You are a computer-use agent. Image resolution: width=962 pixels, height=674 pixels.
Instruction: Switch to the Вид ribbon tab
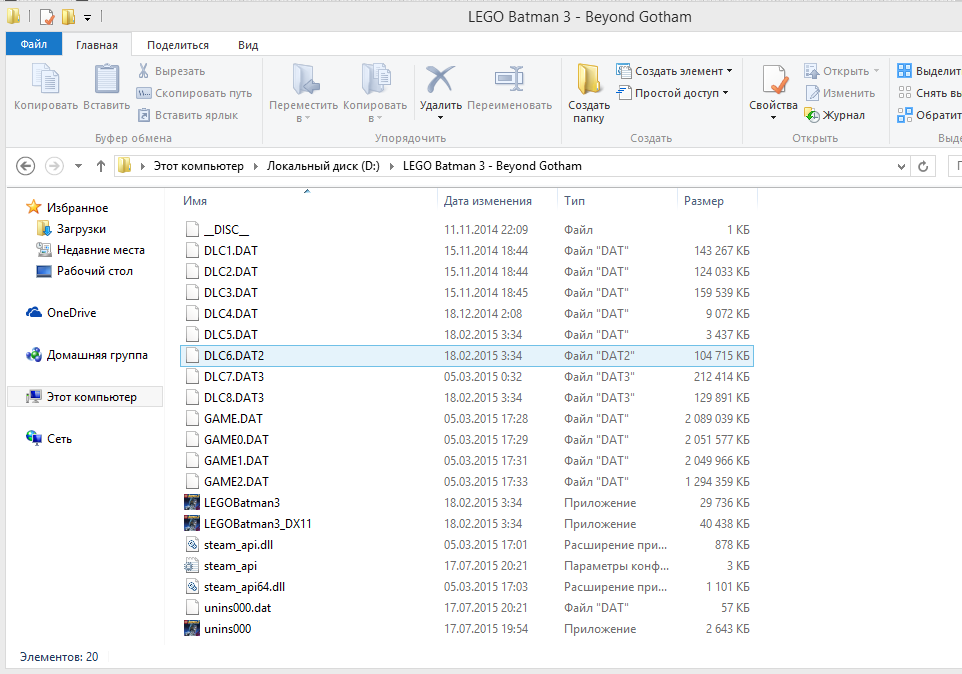(248, 45)
